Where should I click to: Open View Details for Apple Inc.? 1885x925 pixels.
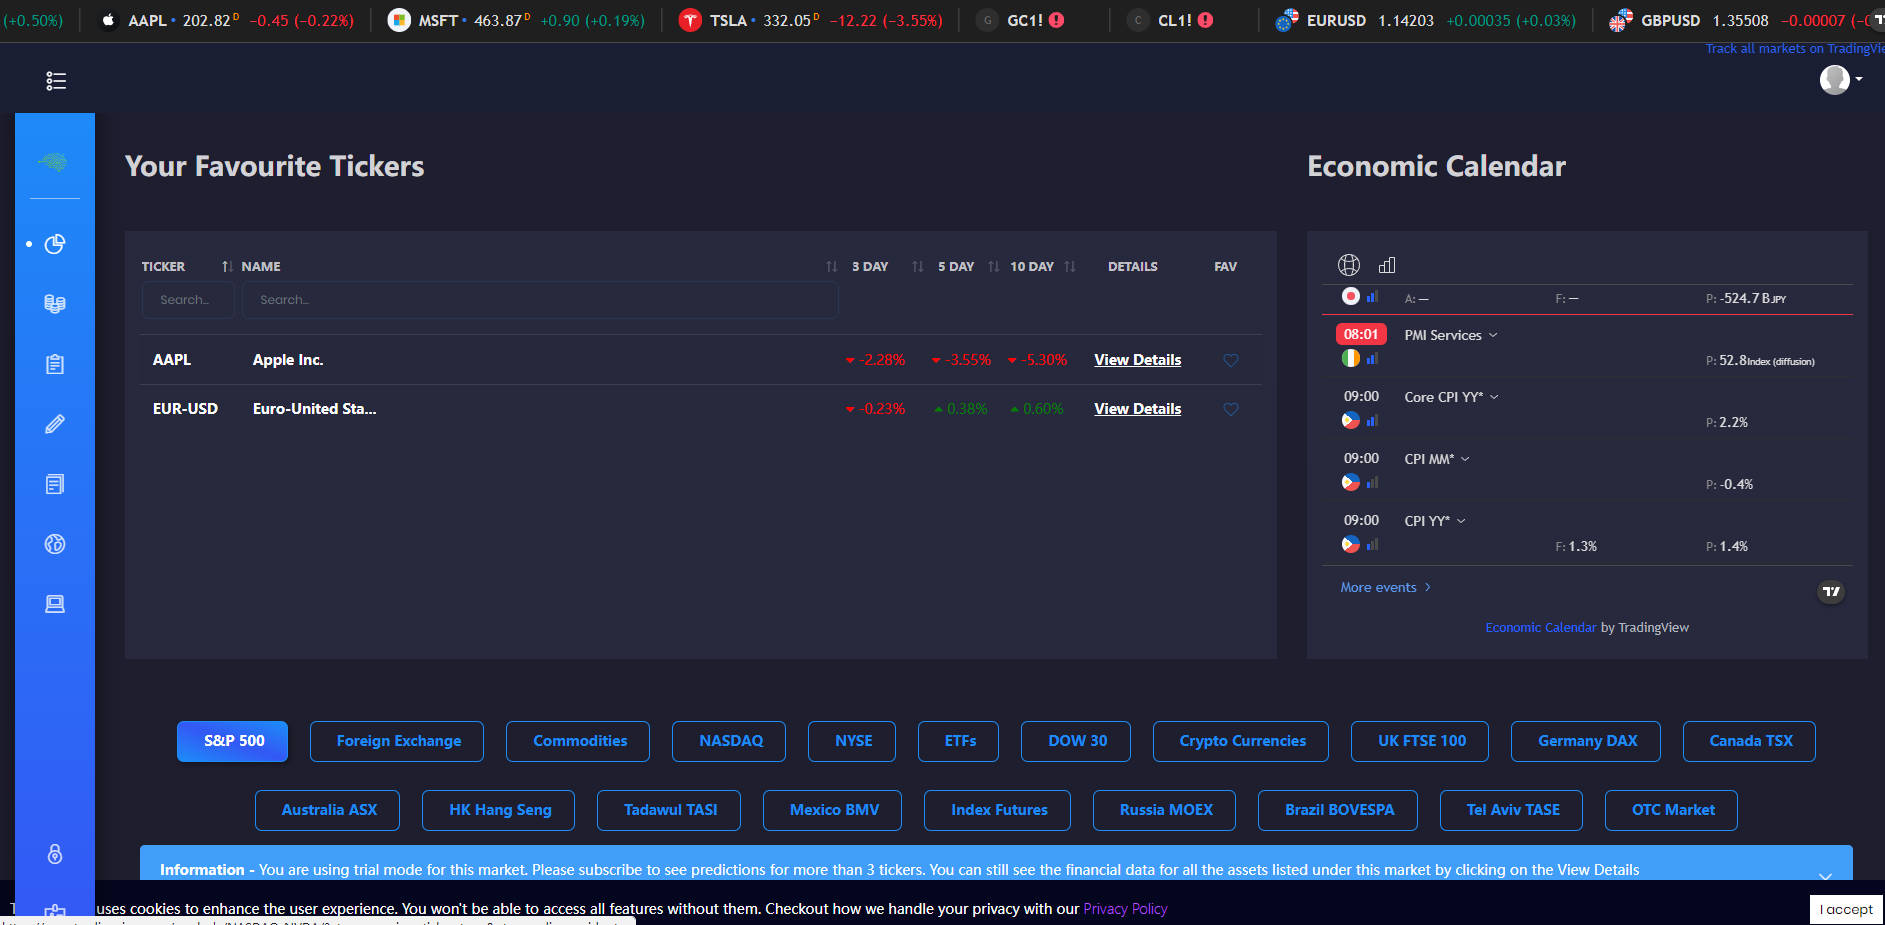(x=1137, y=360)
